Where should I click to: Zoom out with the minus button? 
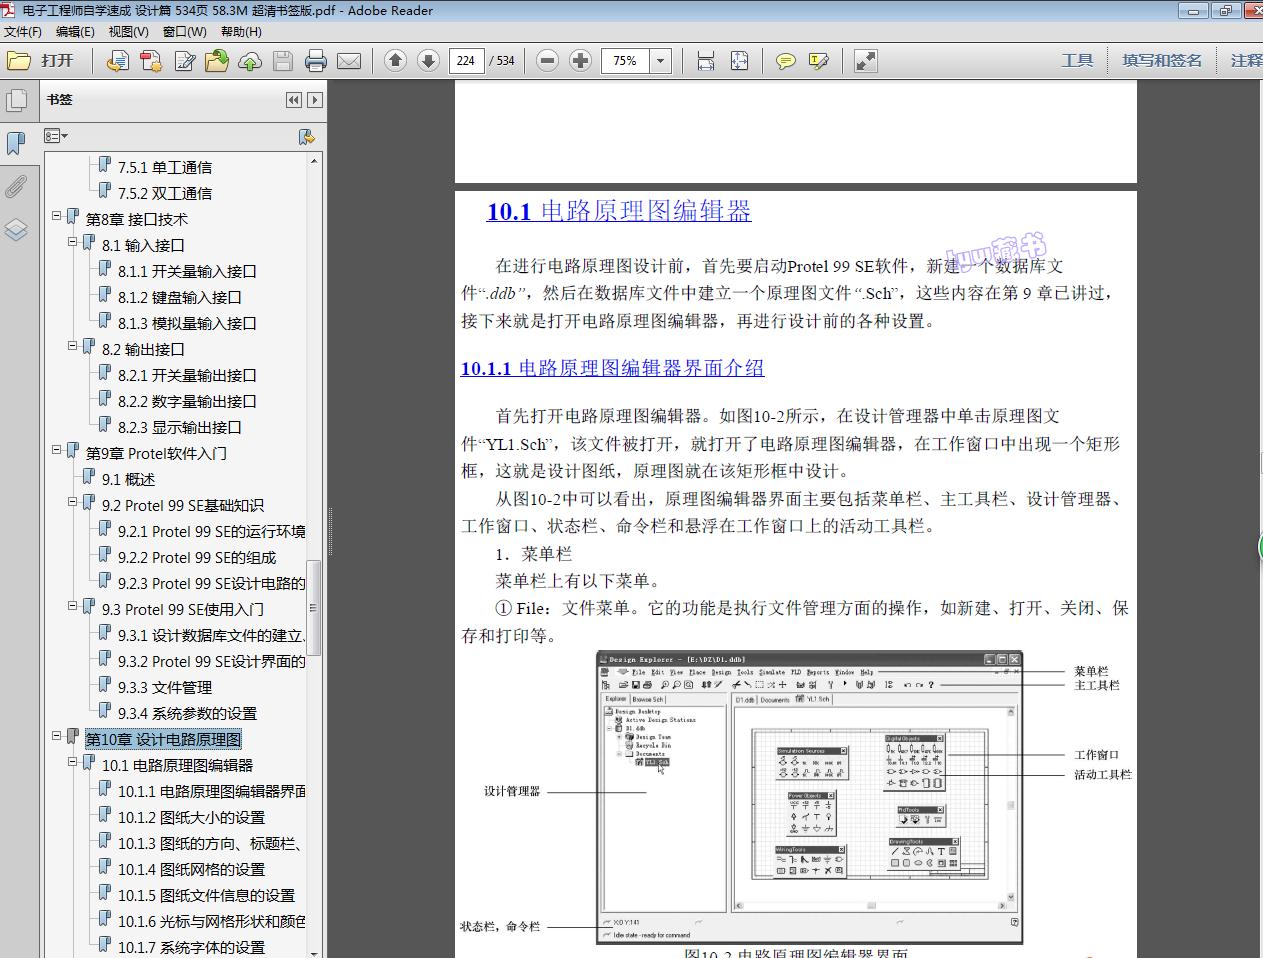tap(547, 61)
